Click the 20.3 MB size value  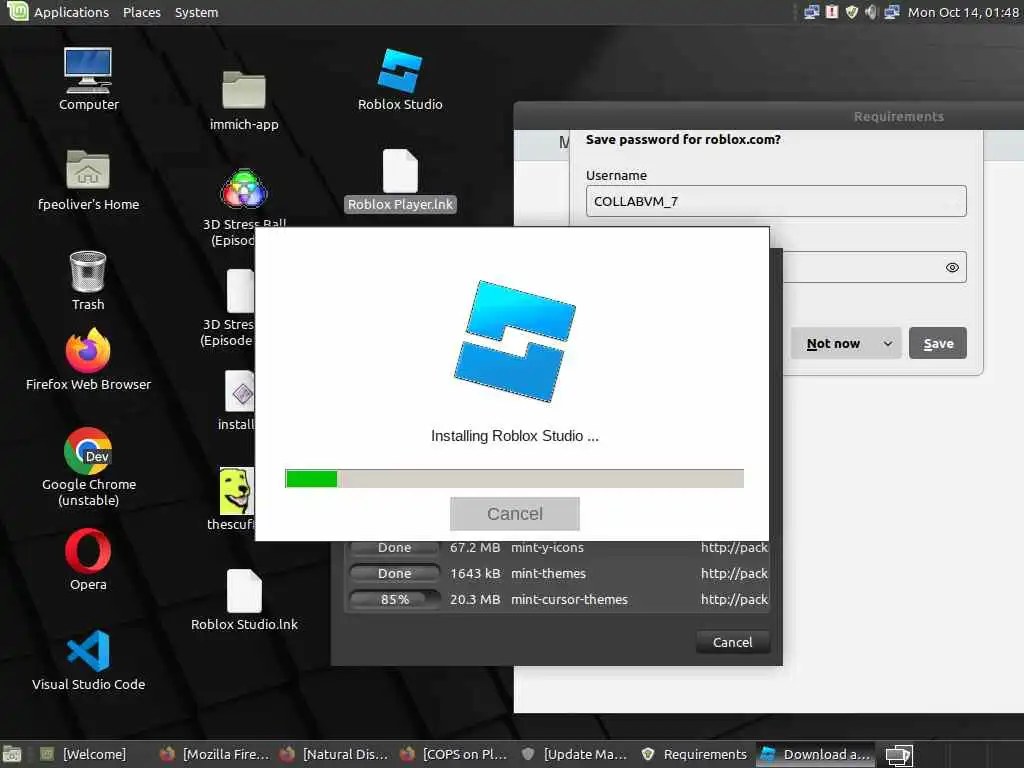[475, 600]
